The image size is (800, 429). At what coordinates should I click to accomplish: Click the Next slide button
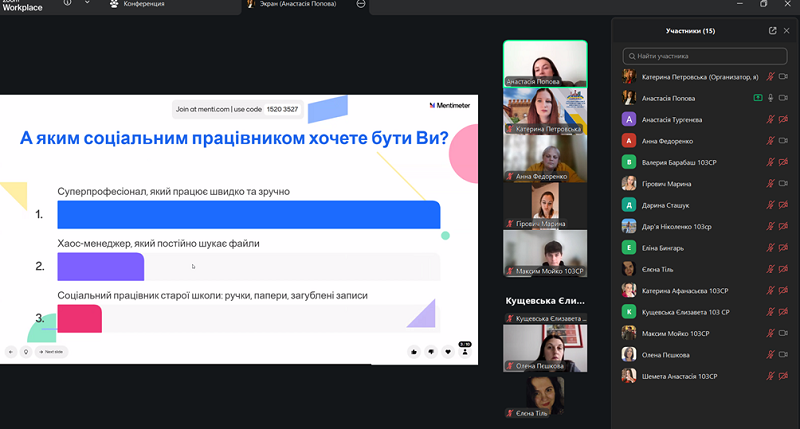(51, 351)
